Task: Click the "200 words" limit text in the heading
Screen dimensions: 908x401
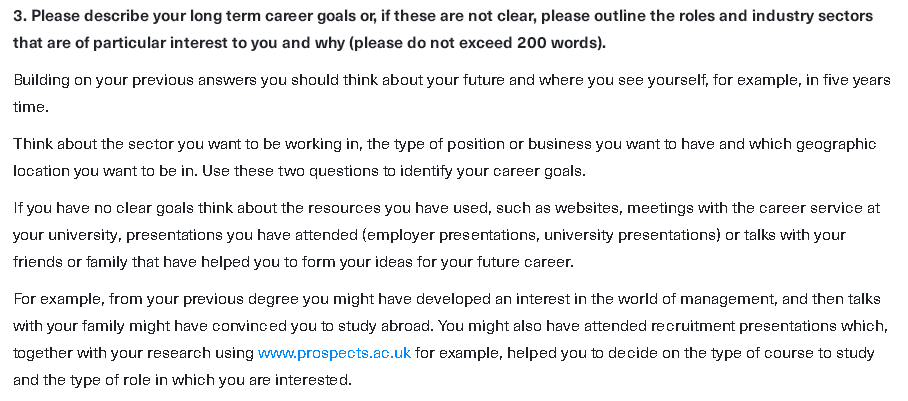Action: pyautogui.click(x=556, y=44)
